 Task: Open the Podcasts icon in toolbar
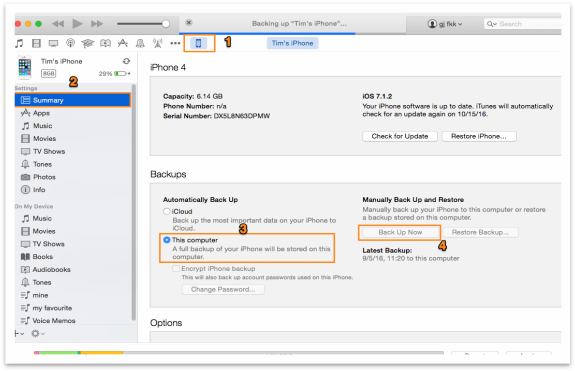coord(70,43)
